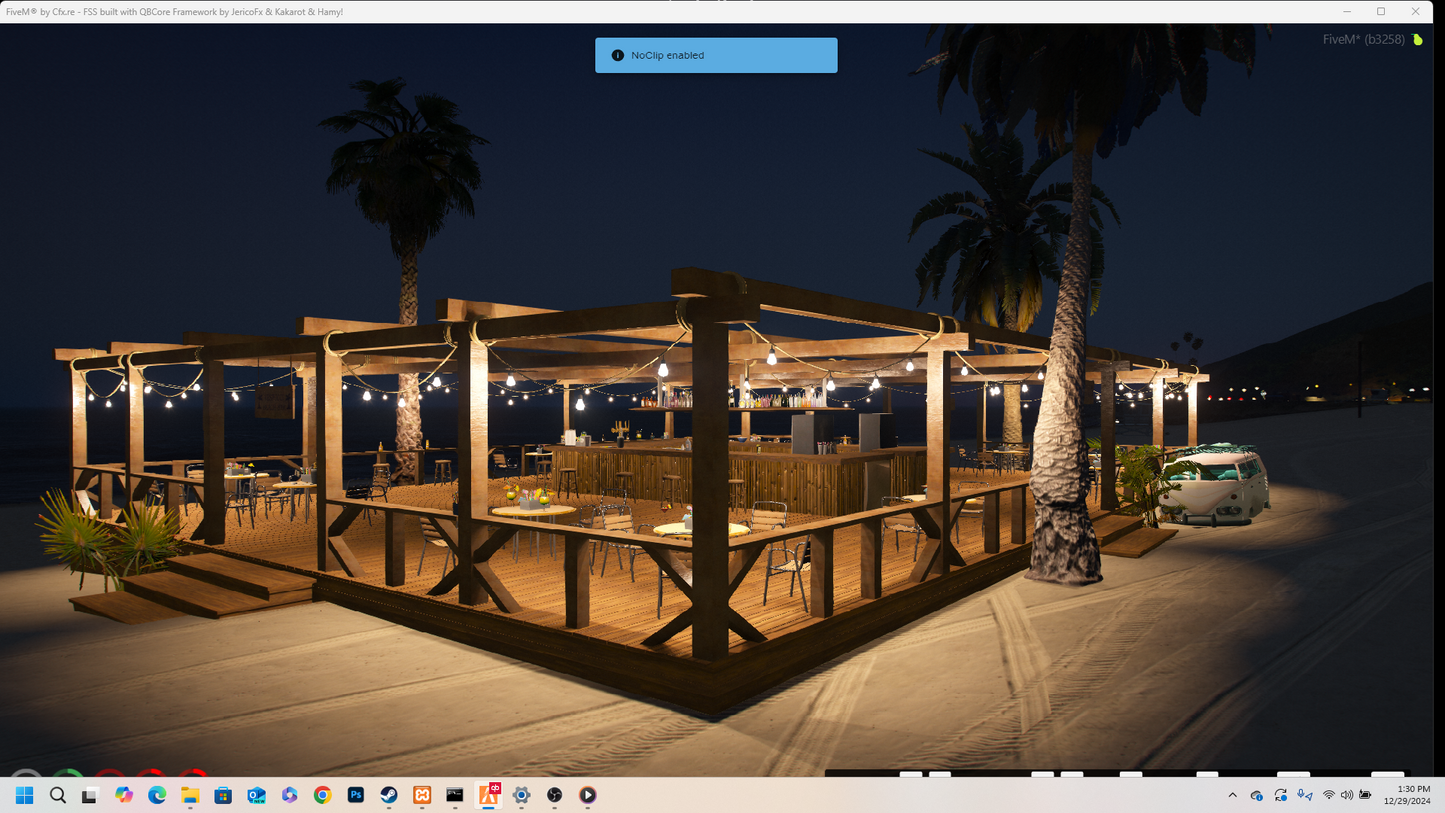Switch to Steam in the taskbar
Image resolution: width=1445 pixels, height=813 pixels.
[389, 795]
